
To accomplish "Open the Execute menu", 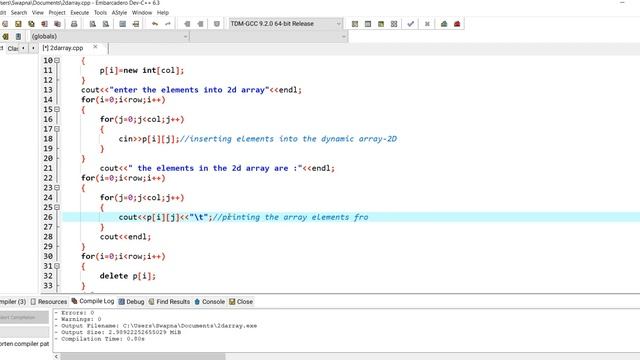I will coord(80,13).
